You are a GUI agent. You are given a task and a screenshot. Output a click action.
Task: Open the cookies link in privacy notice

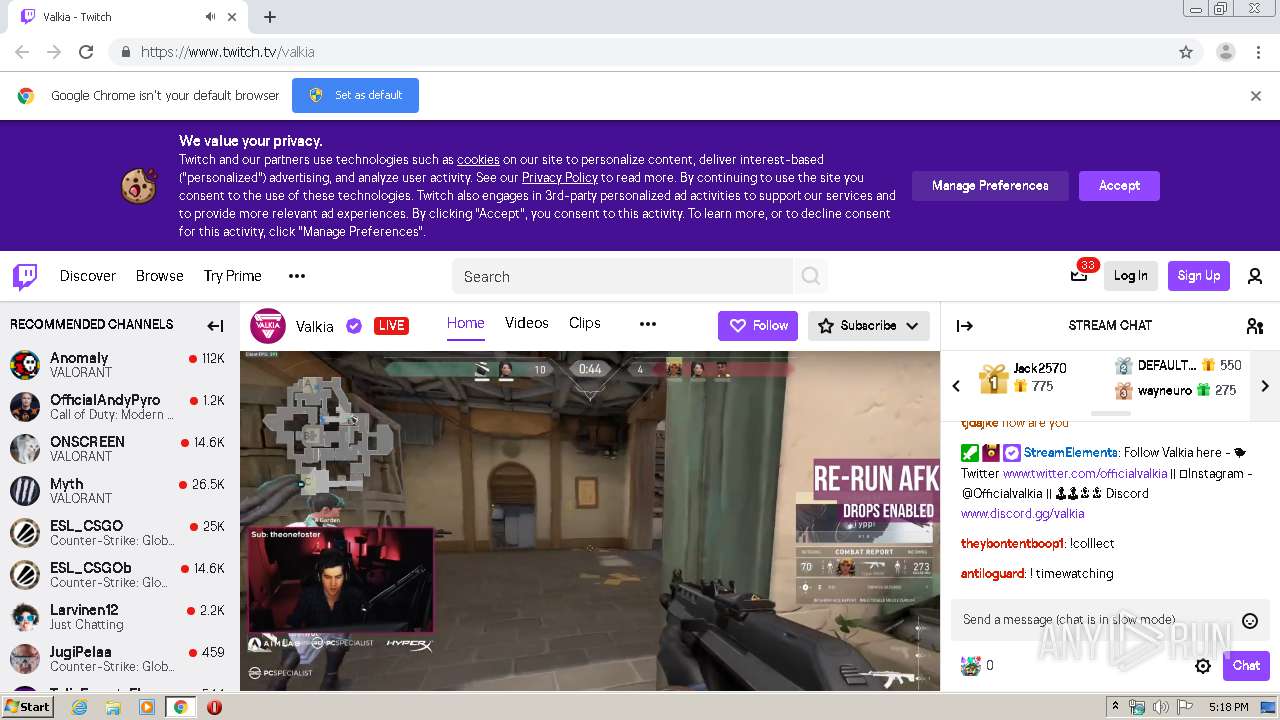pyautogui.click(x=478, y=159)
